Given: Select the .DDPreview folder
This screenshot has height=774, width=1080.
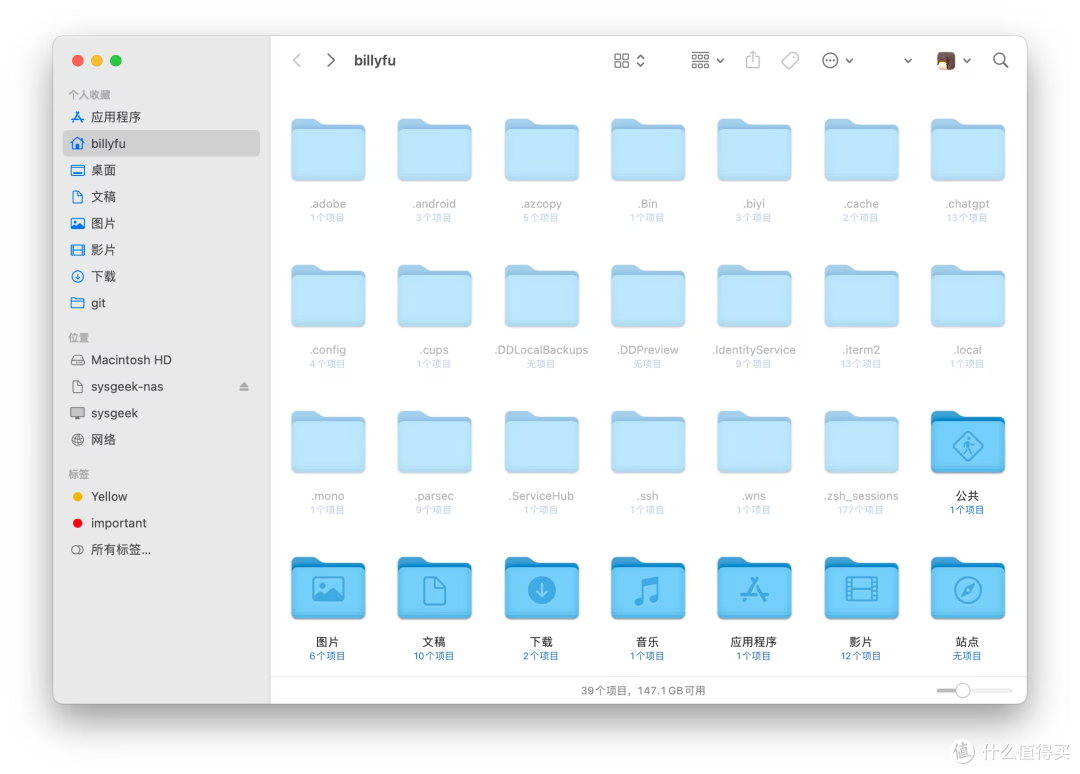Looking at the screenshot, I should (647, 296).
